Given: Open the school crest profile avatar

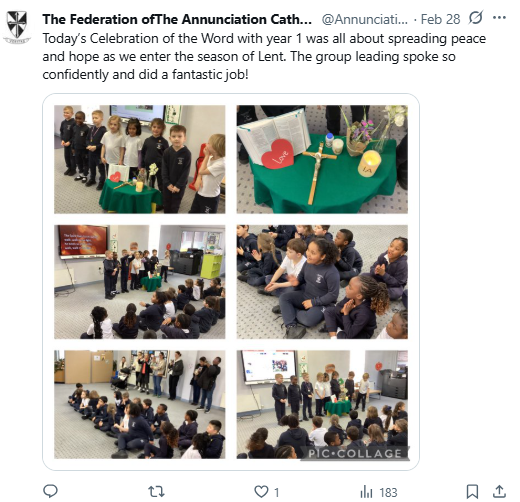Looking at the screenshot, I should point(17,27).
